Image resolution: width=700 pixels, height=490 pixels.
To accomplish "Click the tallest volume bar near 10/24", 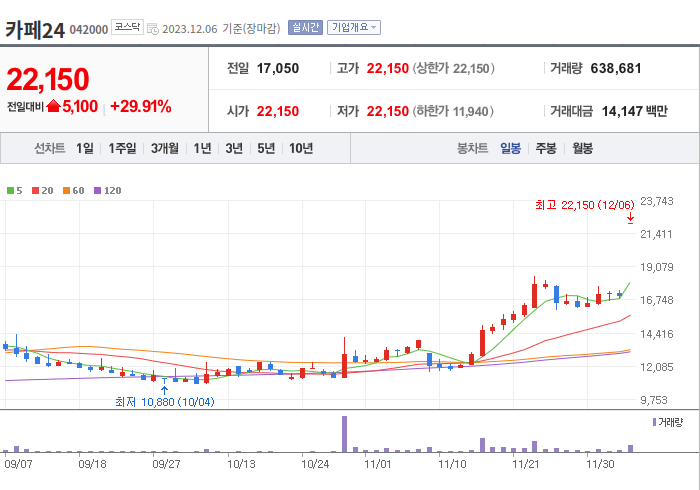I will [344, 434].
